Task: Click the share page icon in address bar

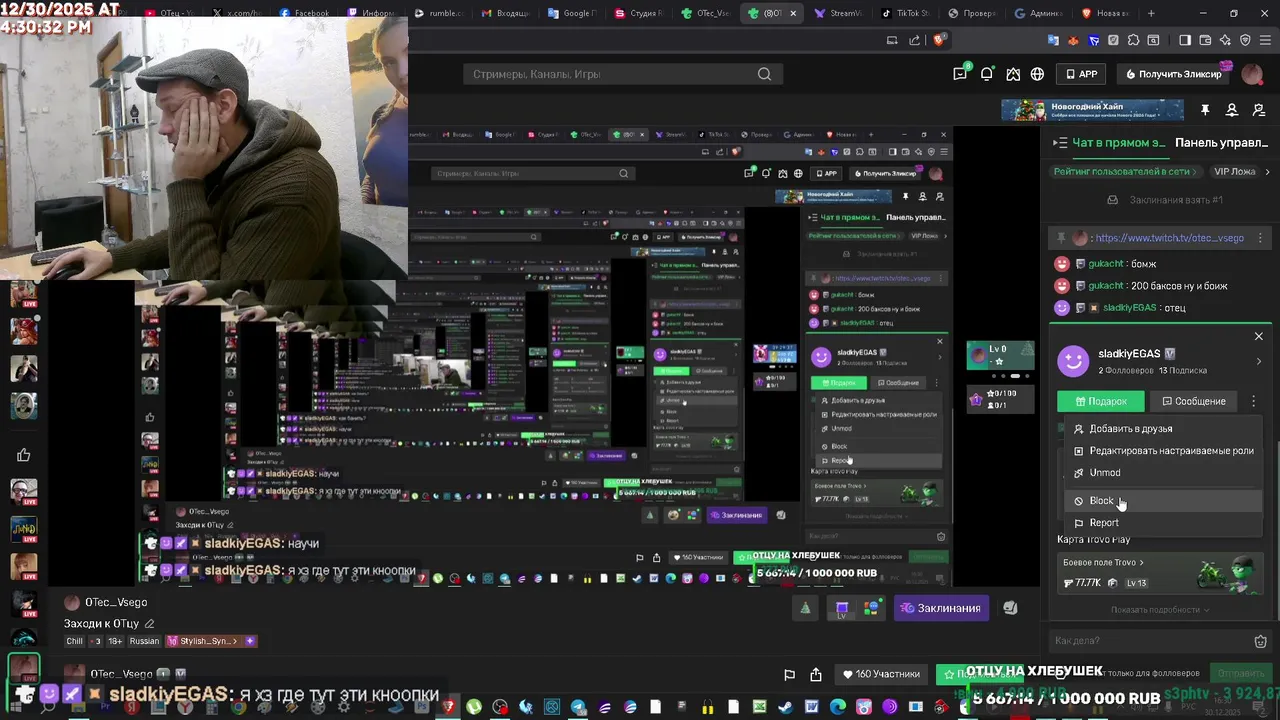Action: tap(915, 40)
